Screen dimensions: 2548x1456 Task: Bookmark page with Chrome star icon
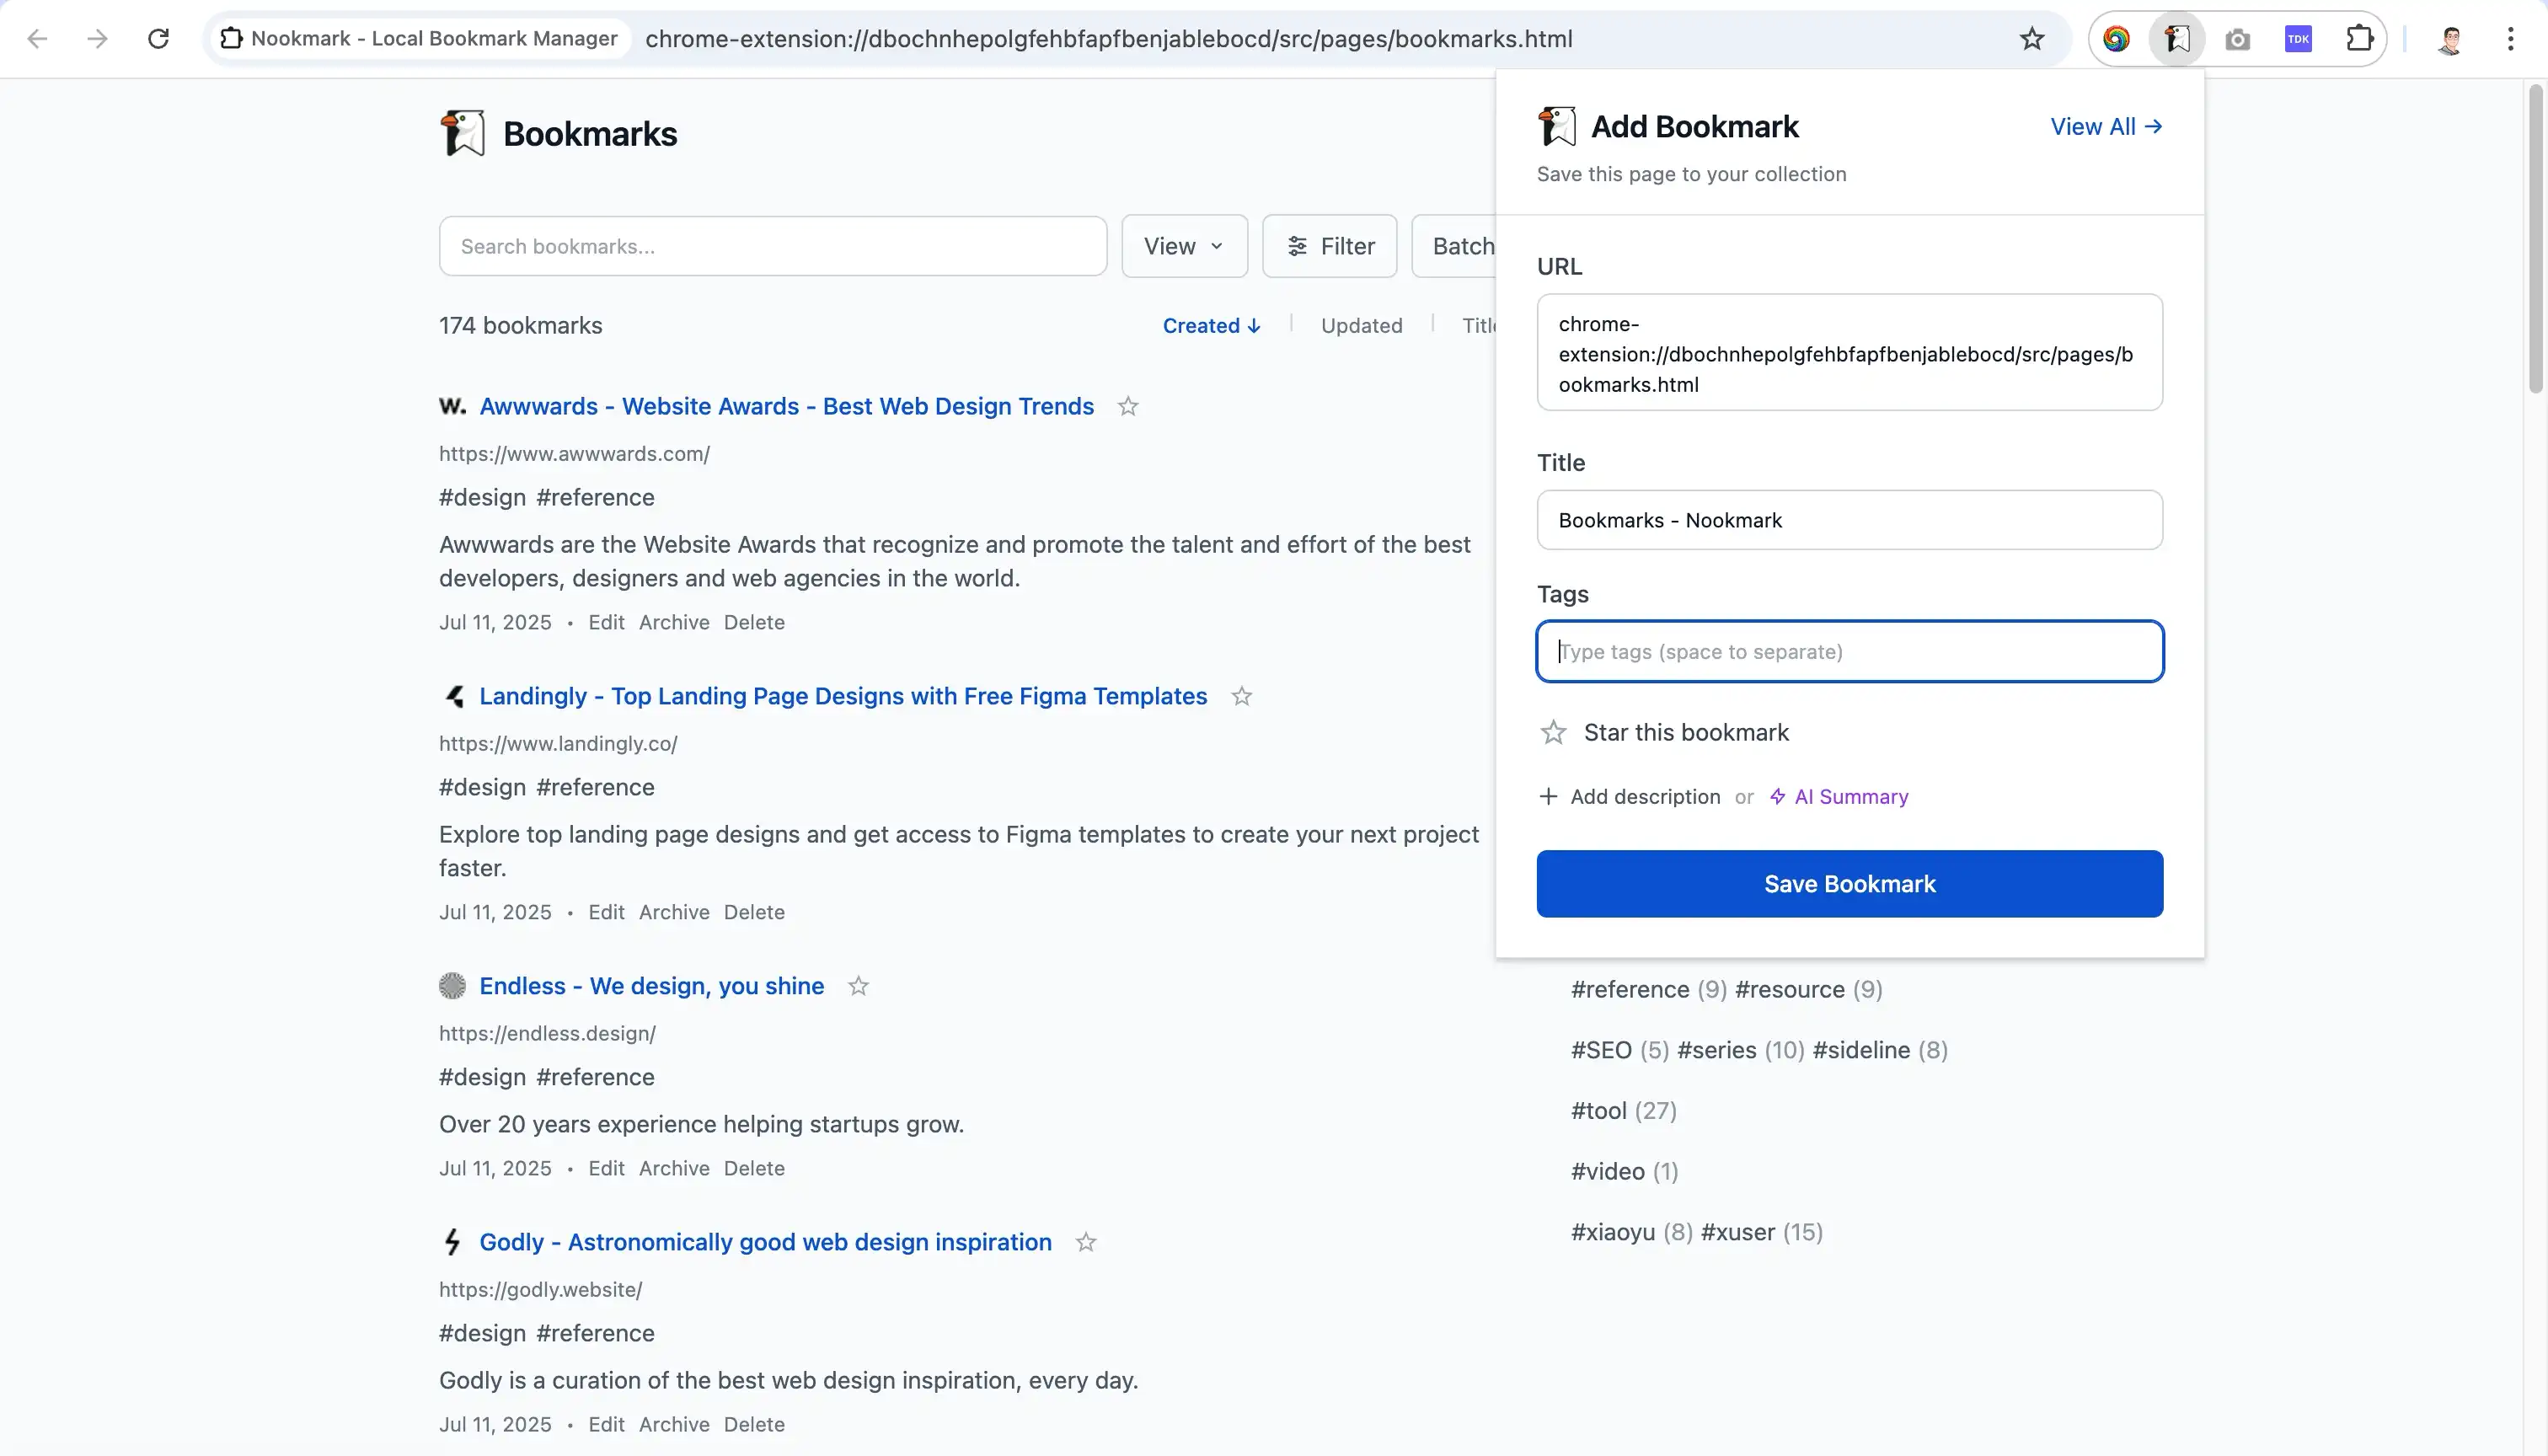pos(2031,39)
